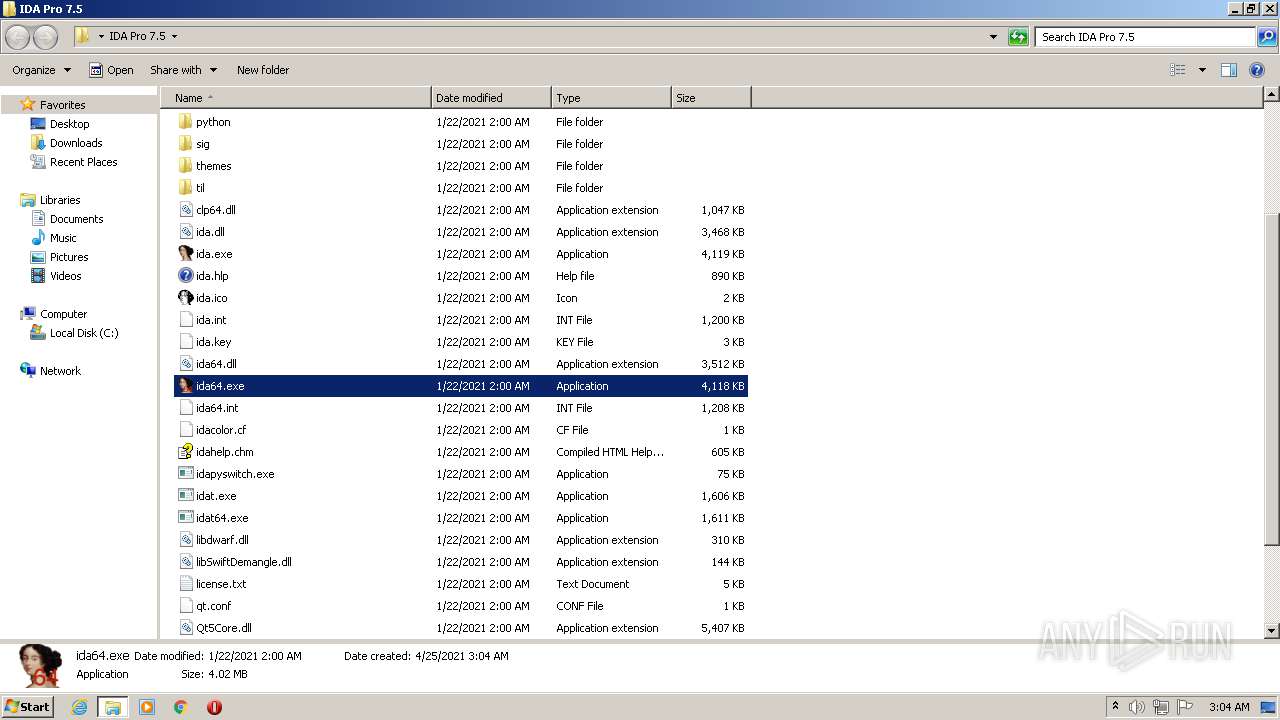Select Documents library
This screenshot has width=1280, height=720.
point(76,219)
